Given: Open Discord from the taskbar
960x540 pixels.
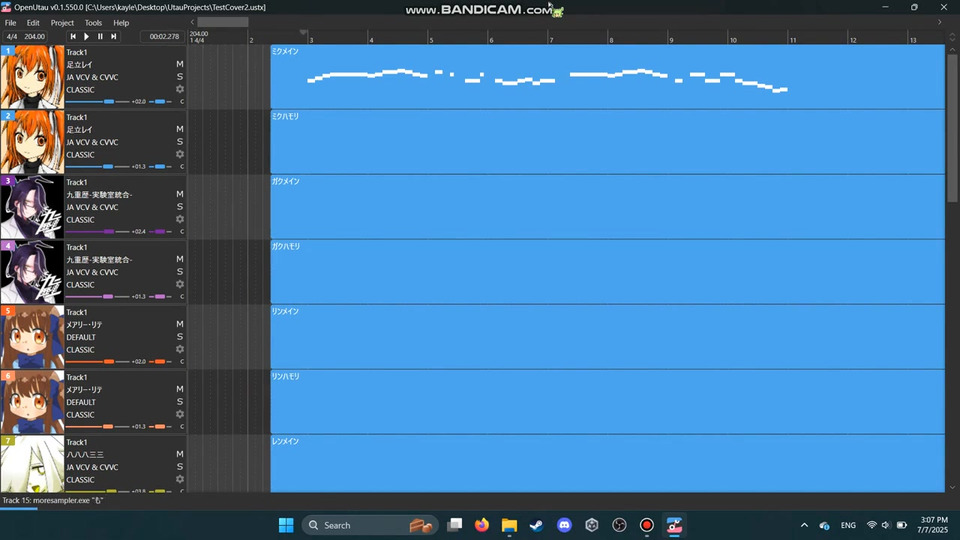Looking at the screenshot, I should pos(564,525).
